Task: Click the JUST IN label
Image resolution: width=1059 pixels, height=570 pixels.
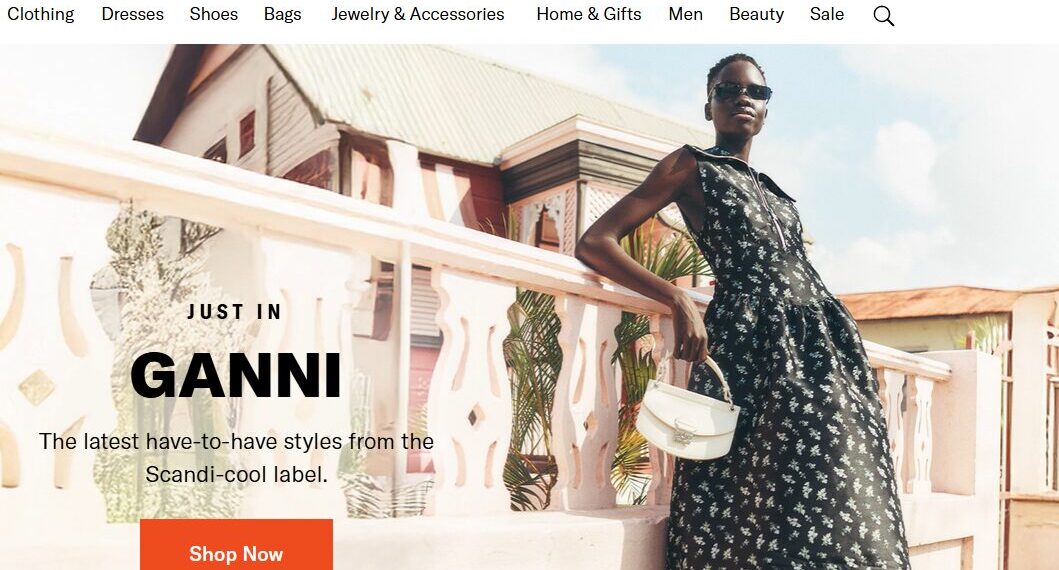Action: 234,312
